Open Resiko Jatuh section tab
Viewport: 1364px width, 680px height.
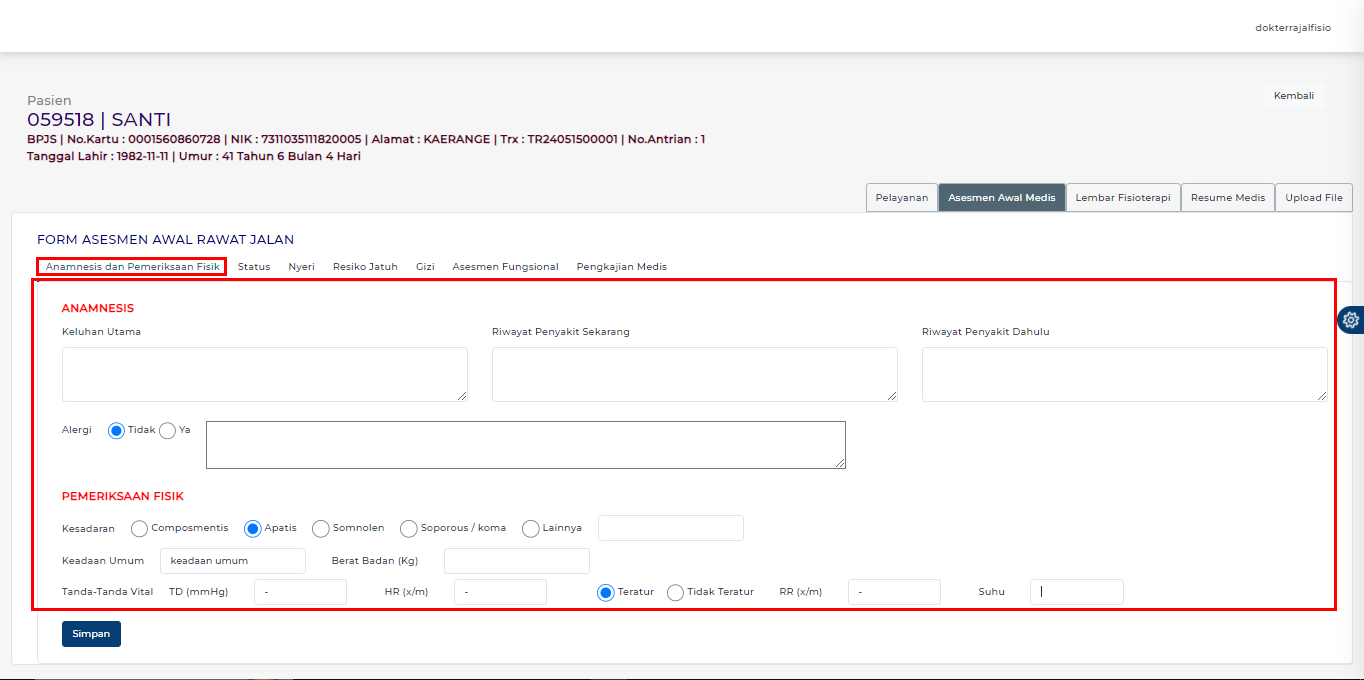(x=365, y=267)
